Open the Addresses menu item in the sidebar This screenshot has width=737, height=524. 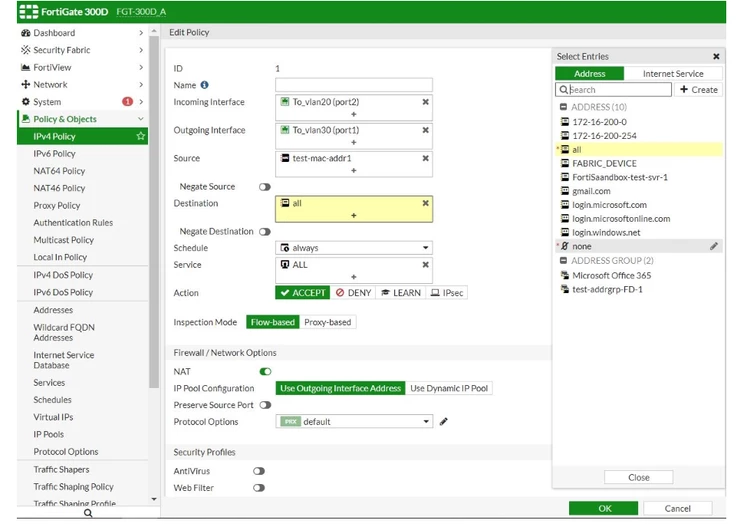[x=53, y=310]
